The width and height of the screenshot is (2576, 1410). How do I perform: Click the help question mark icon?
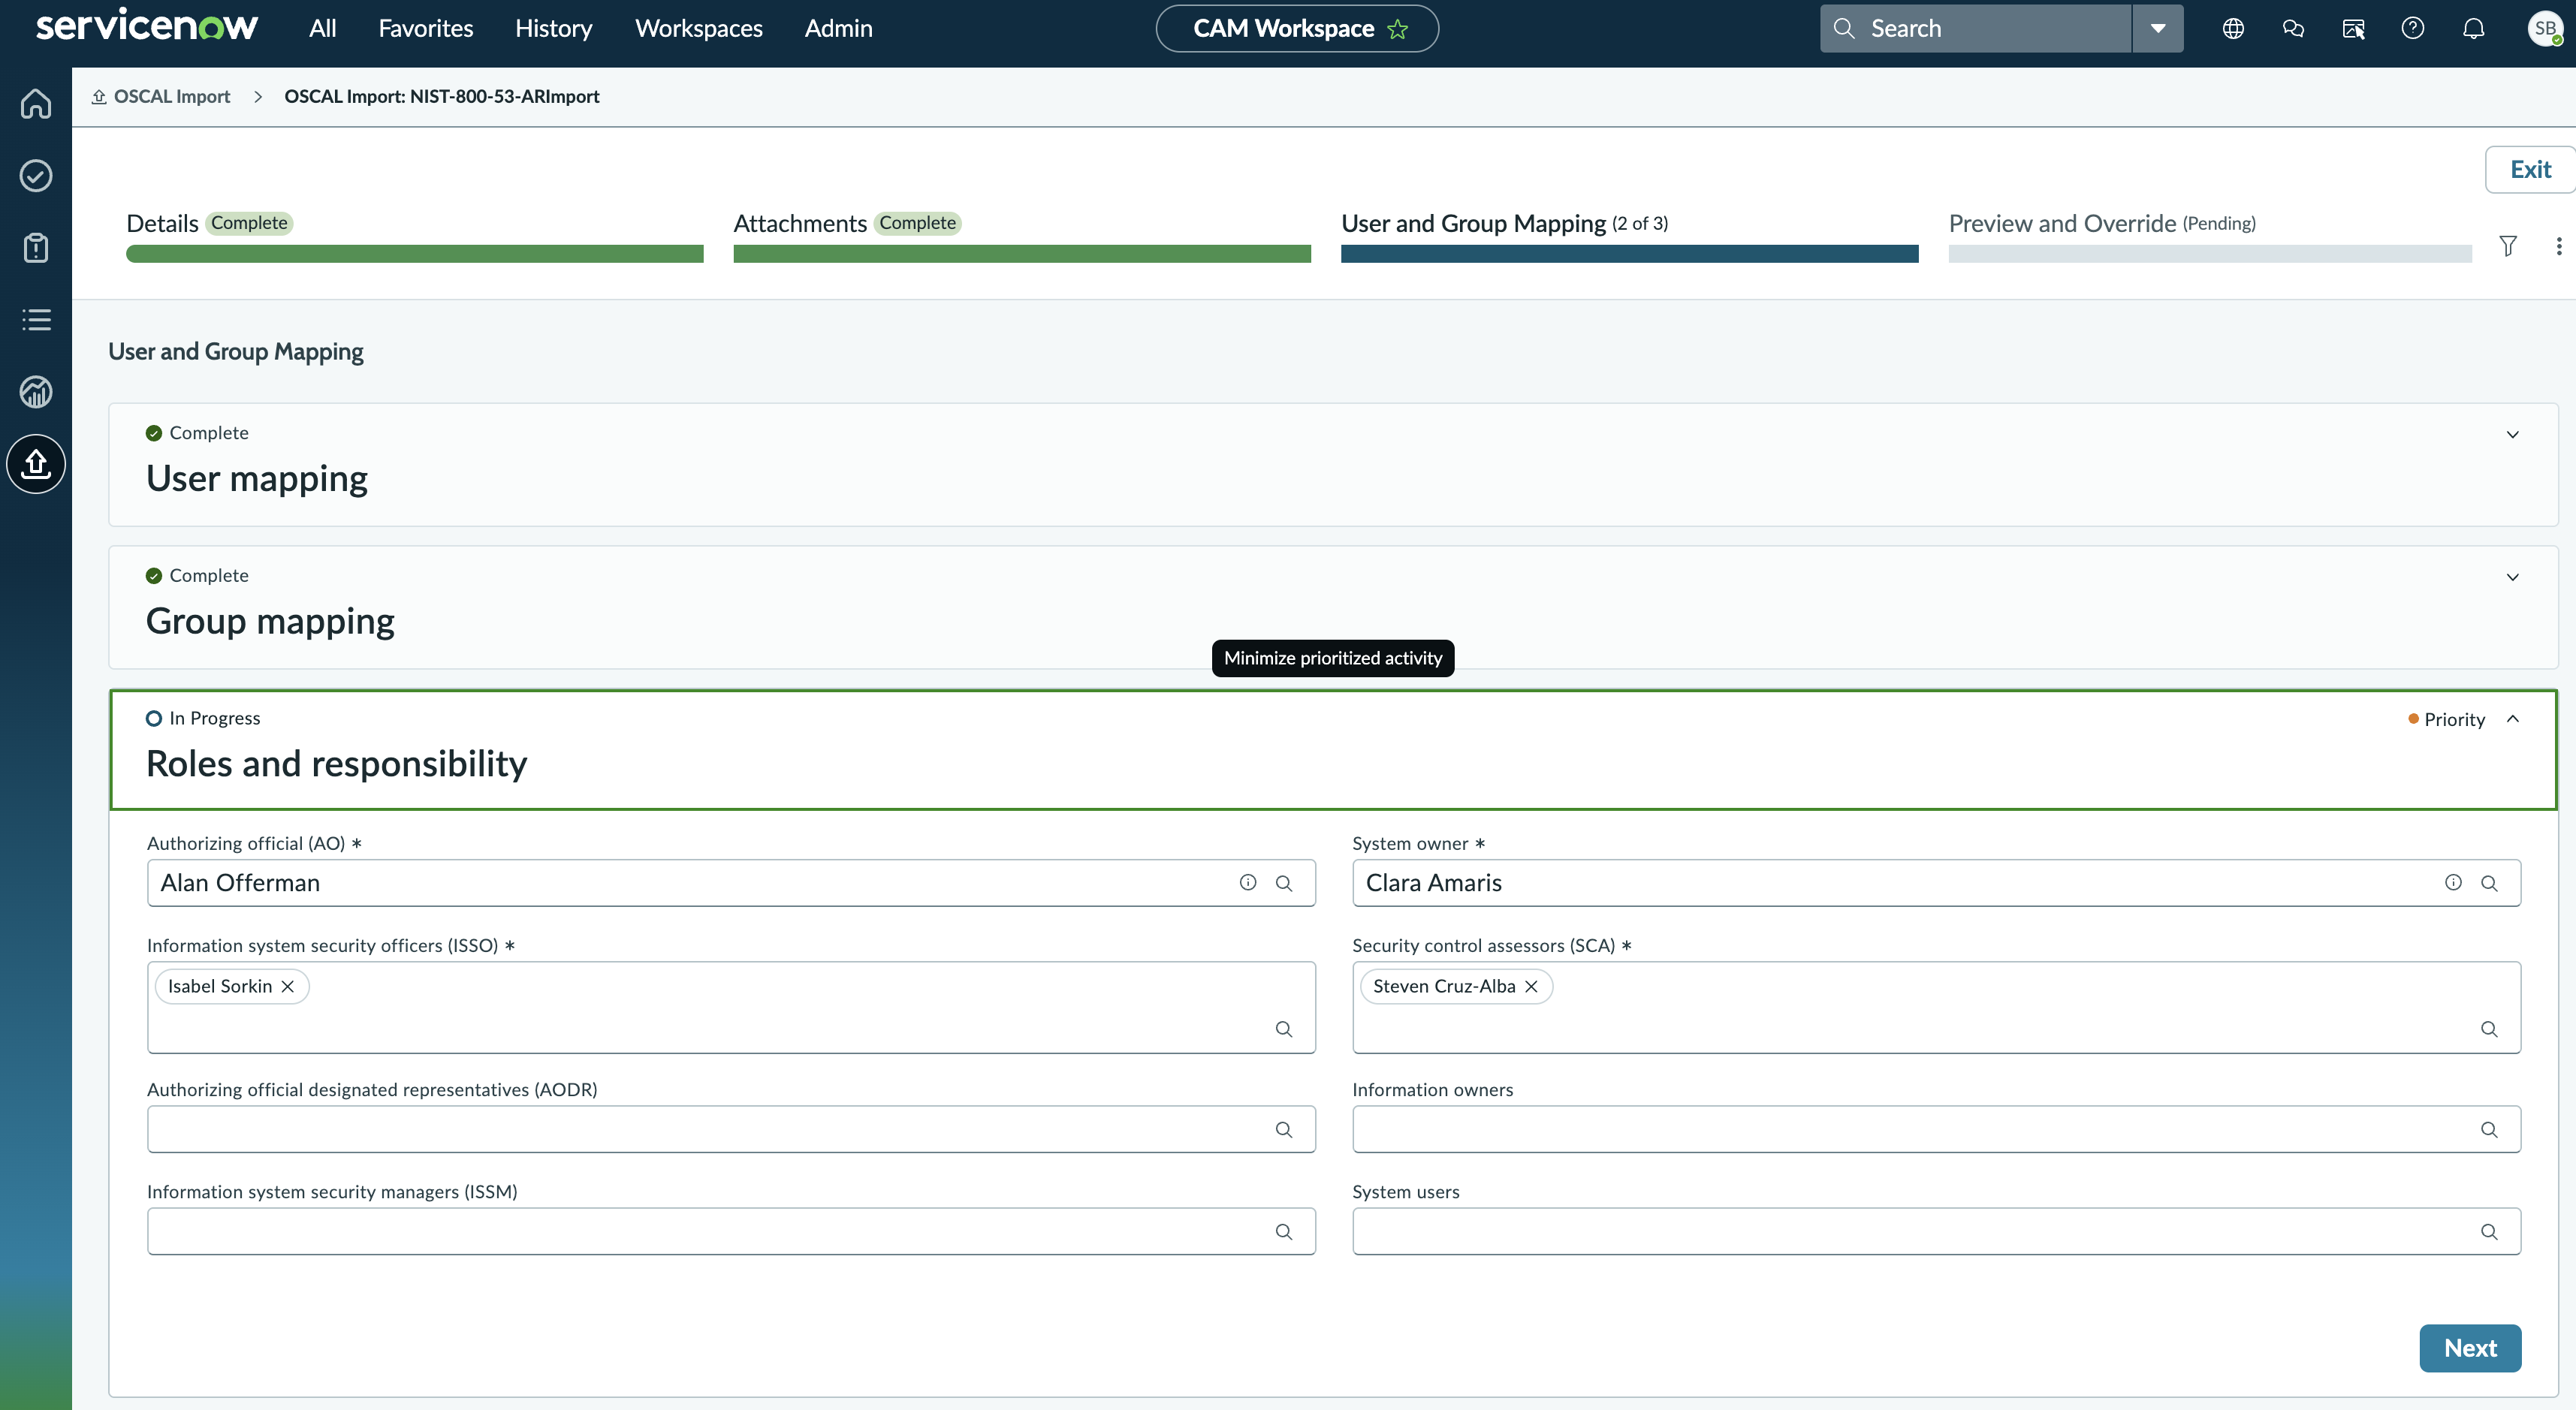click(2413, 28)
